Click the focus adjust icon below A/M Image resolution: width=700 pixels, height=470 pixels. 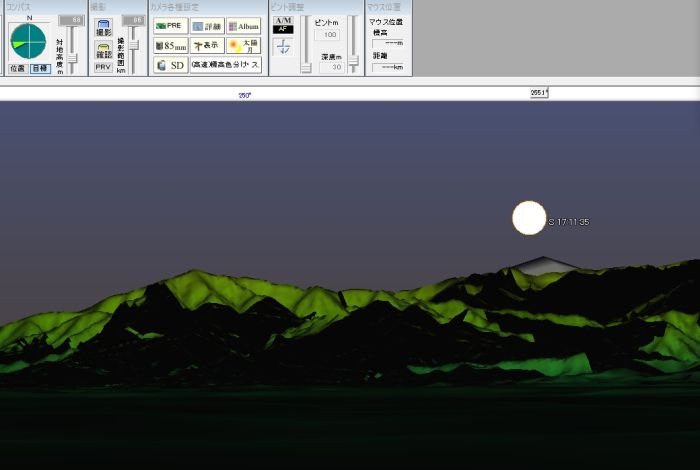(283, 47)
